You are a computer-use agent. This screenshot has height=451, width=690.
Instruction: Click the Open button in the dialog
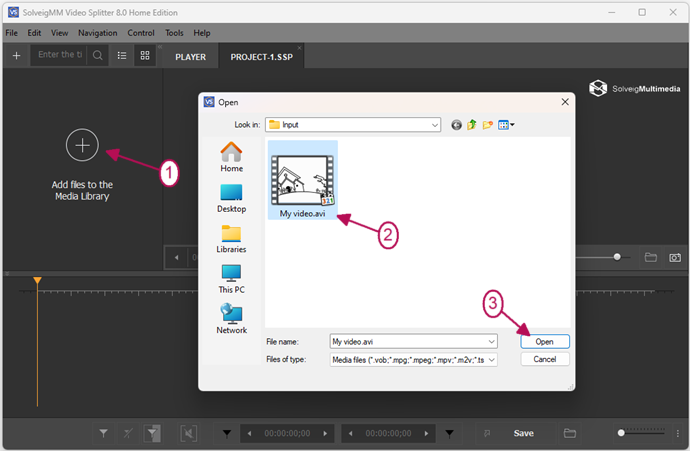point(545,341)
